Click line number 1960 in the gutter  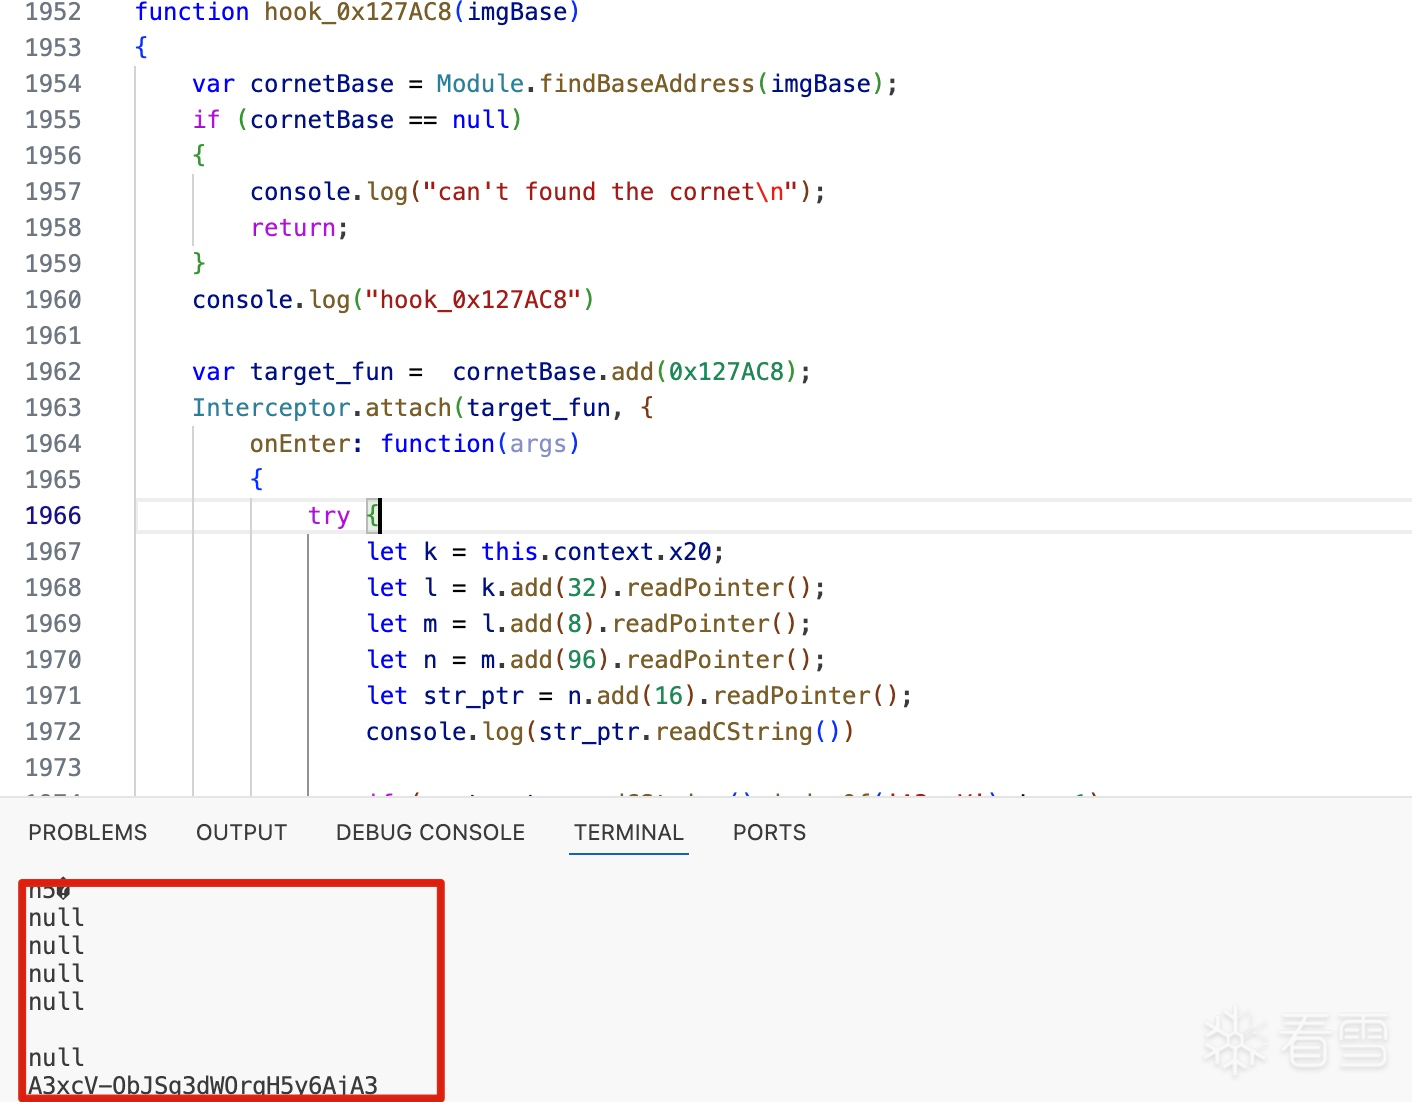53,300
